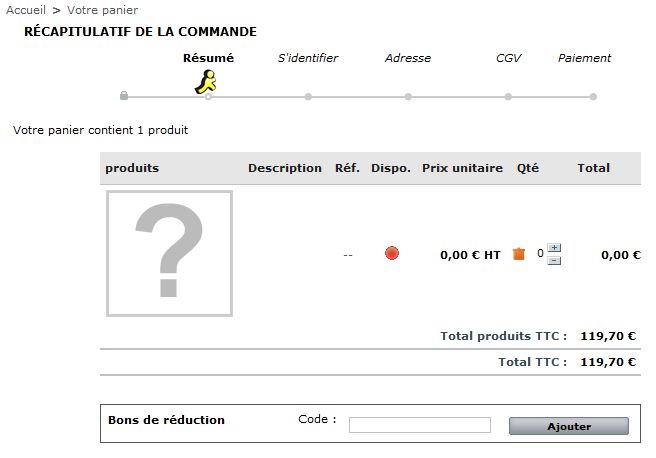Screen dimensions: 656x458
Task: Select the S'identifier step
Action: tap(308, 58)
